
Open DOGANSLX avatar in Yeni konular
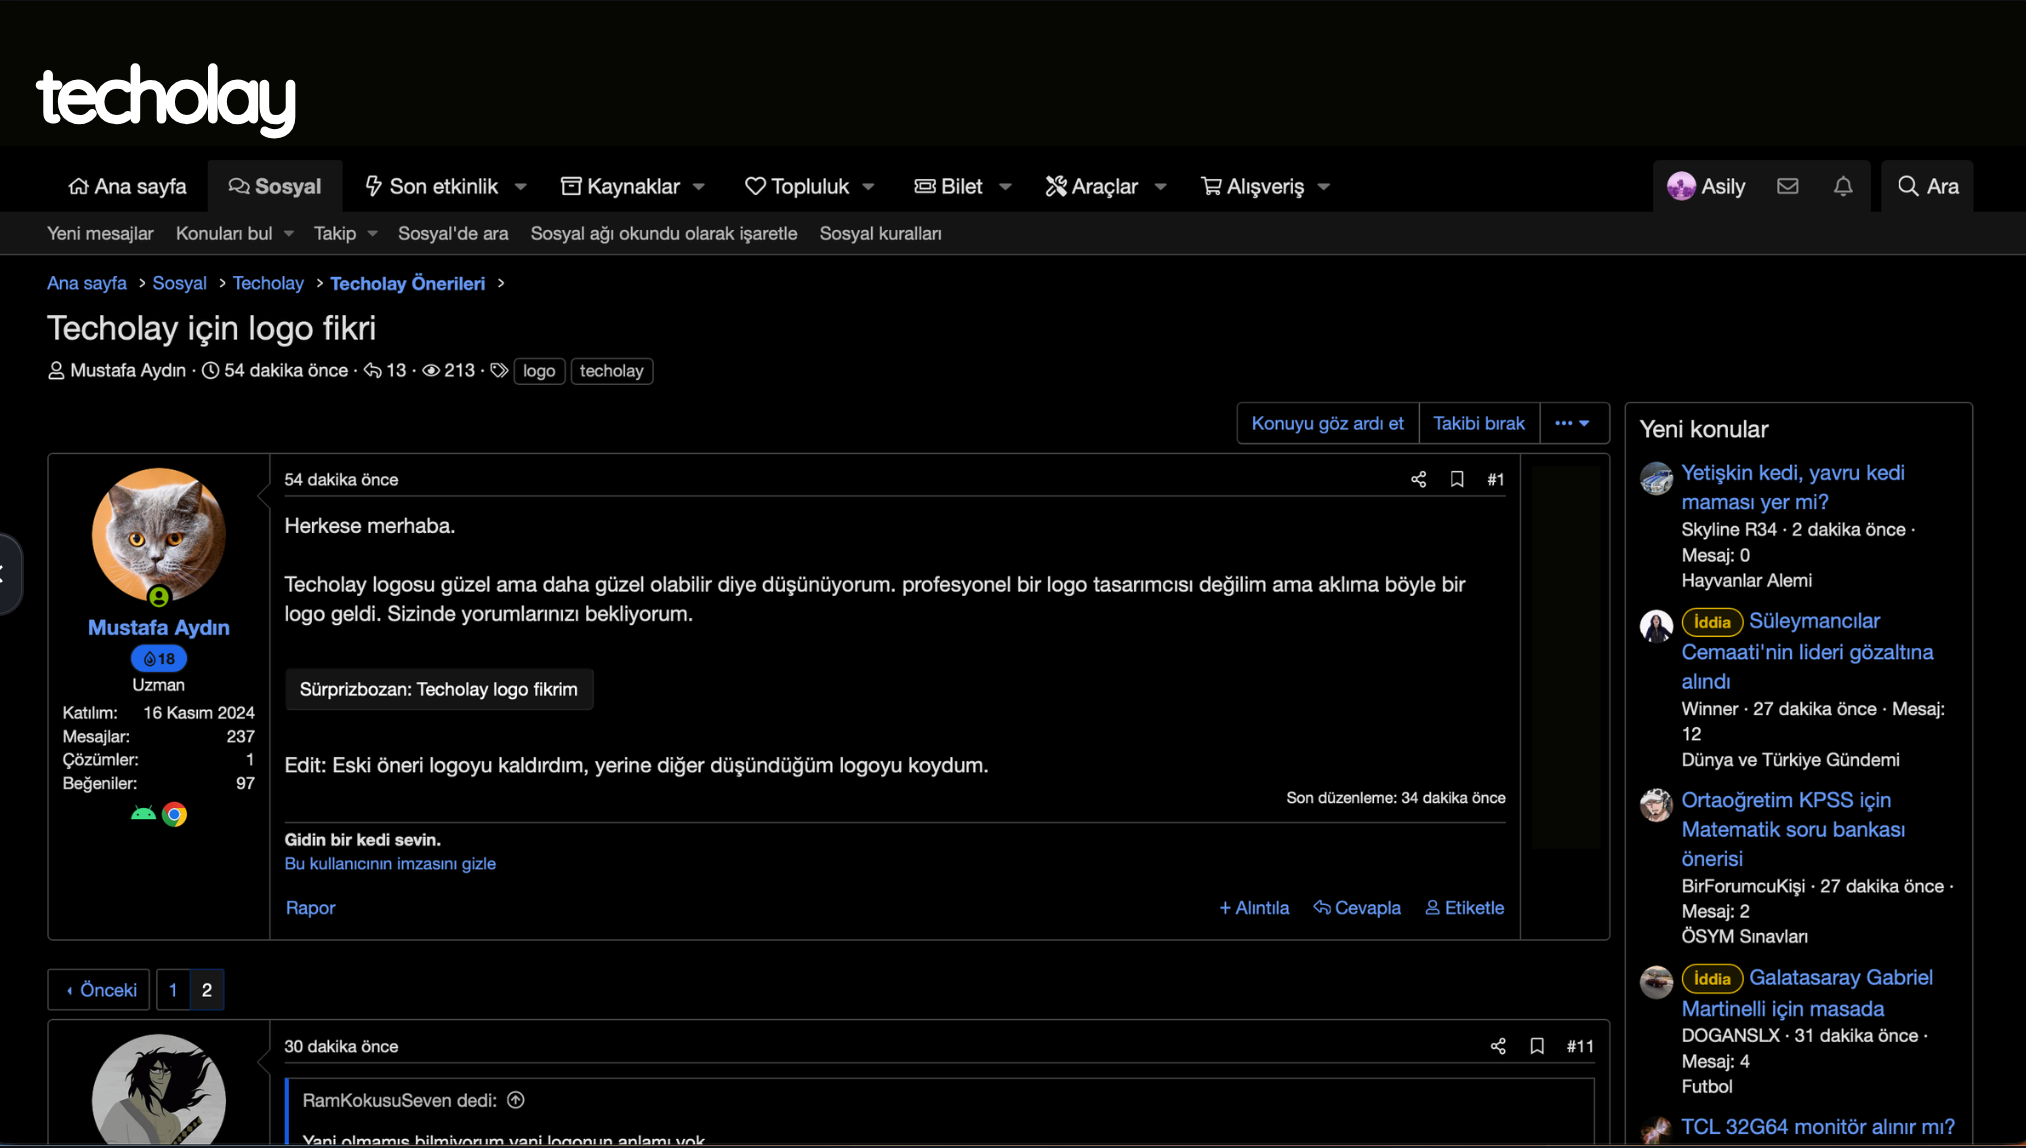[1656, 983]
